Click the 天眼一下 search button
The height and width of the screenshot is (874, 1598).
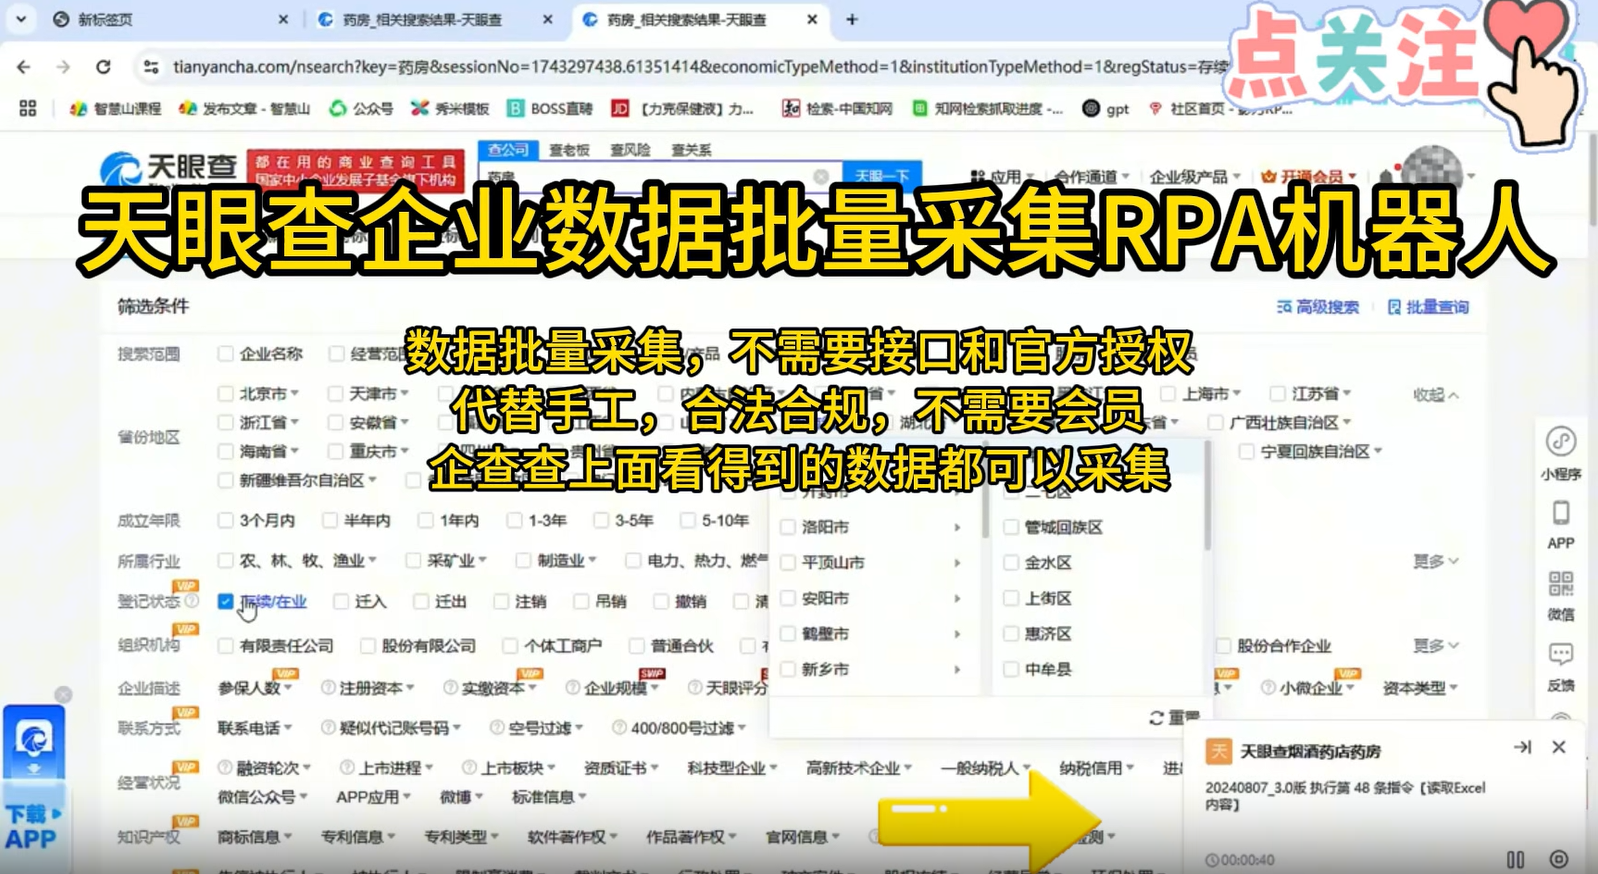tap(882, 174)
